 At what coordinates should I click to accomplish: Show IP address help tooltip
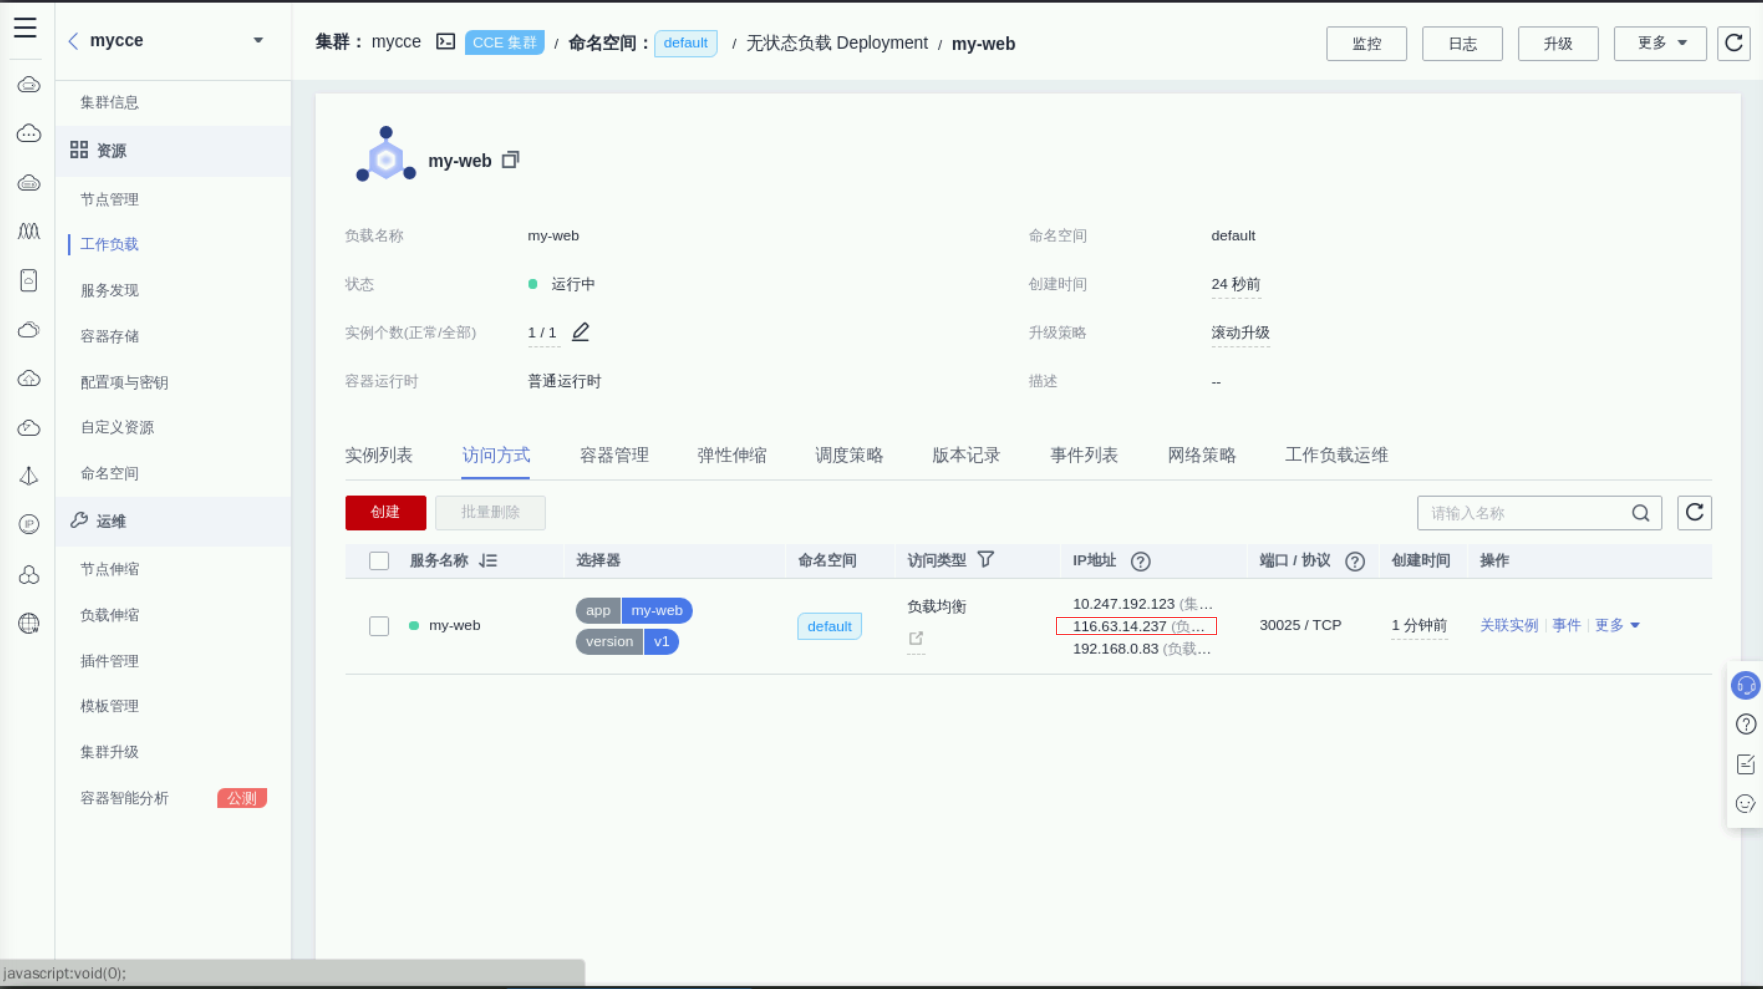[1141, 561]
